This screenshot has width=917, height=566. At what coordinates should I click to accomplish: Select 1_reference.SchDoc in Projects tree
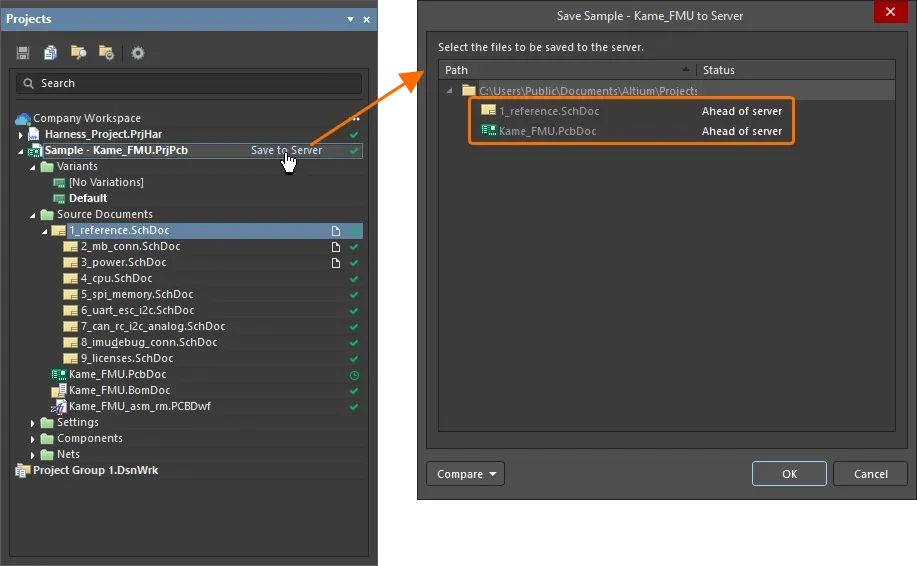119,230
